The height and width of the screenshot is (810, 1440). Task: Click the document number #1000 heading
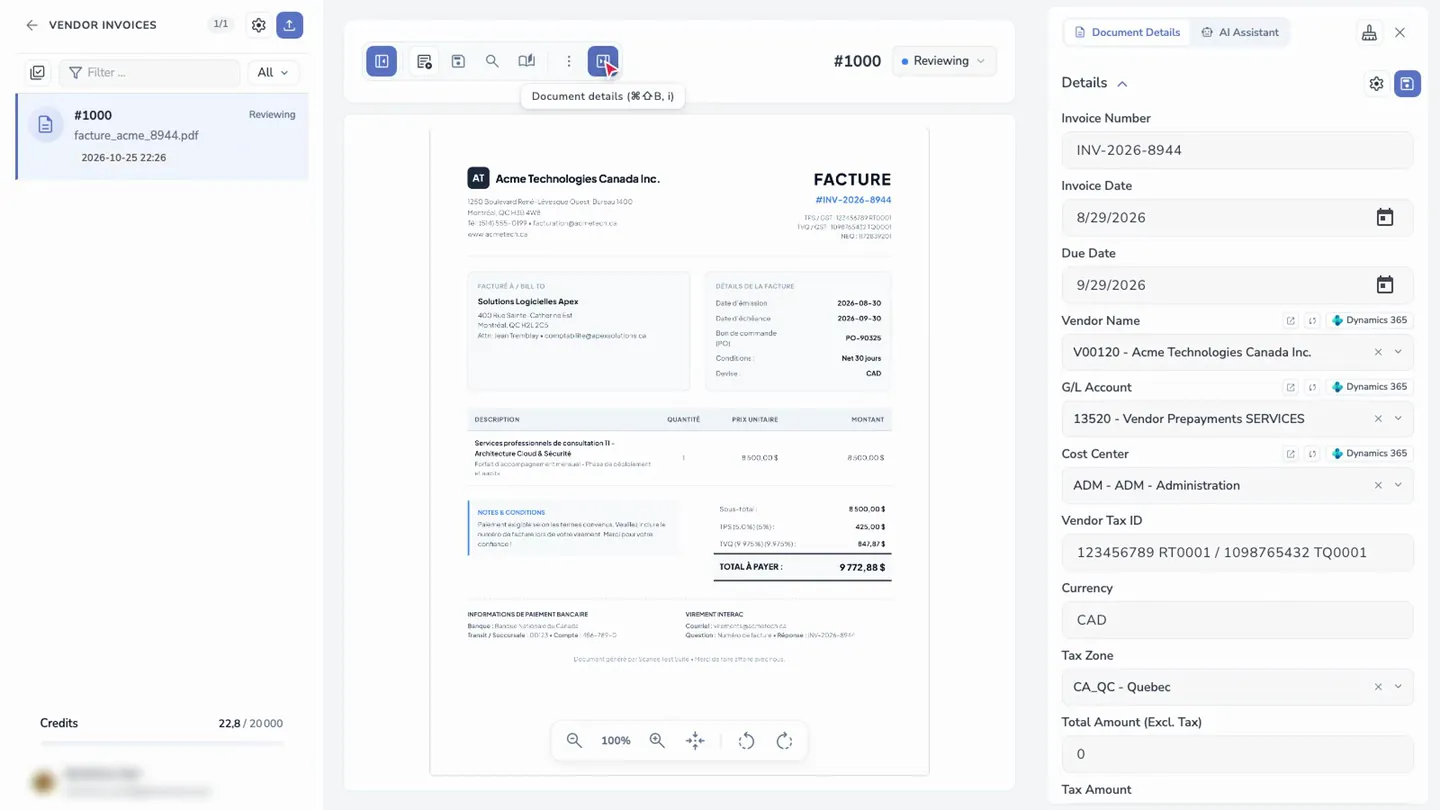857,61
